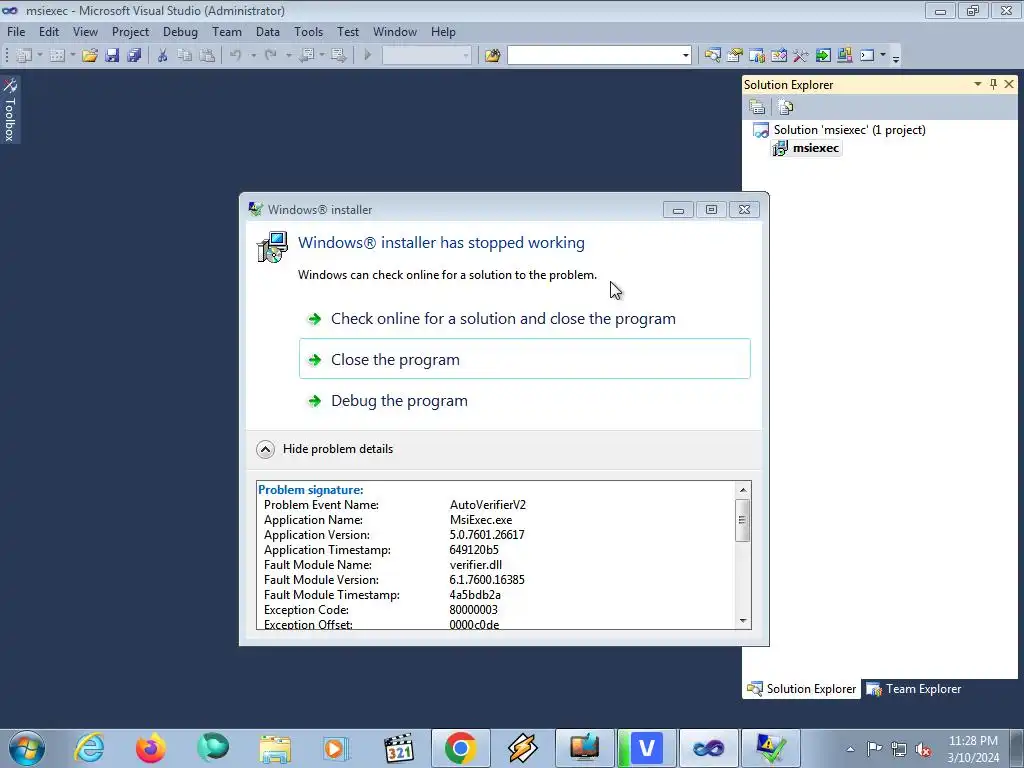Click Properties icon in Solution Explorer toolbar
Screen dimensions: 1024x768
point(758,107)
